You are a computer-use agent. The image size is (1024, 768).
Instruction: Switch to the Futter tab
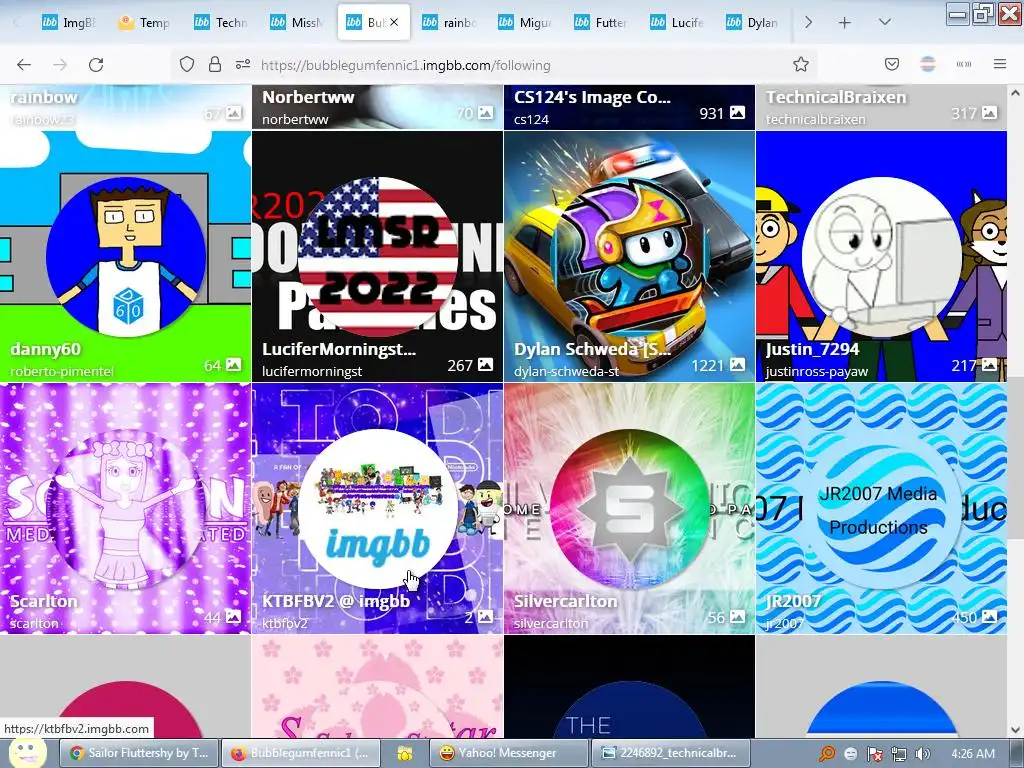tap(601, 23)
